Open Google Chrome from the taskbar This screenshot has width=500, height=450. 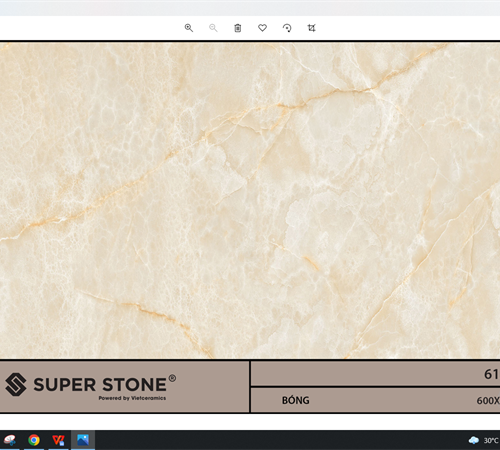34,440
